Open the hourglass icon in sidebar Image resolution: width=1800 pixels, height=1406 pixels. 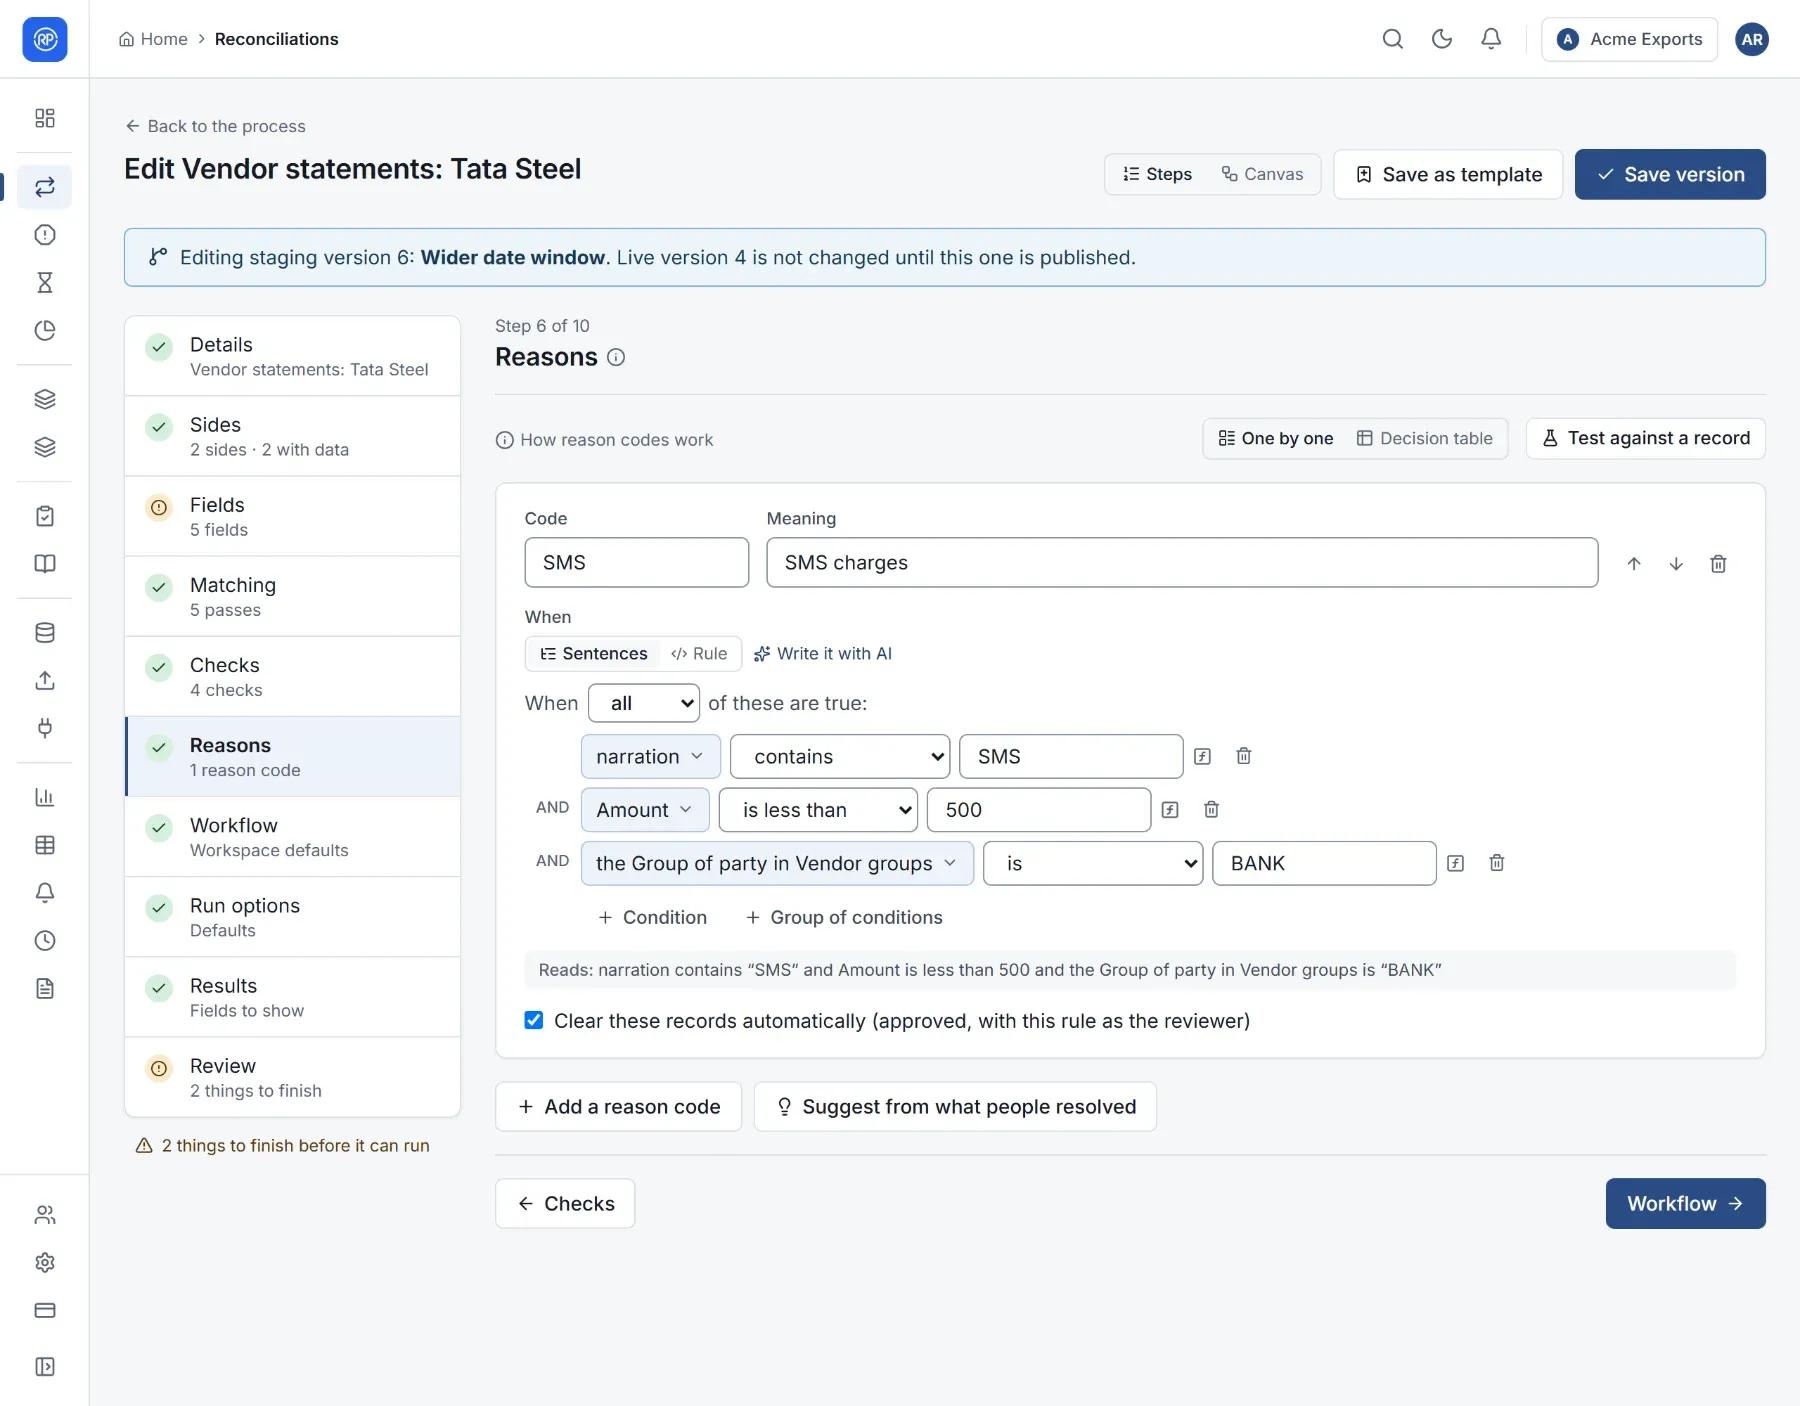pos(45,283)
